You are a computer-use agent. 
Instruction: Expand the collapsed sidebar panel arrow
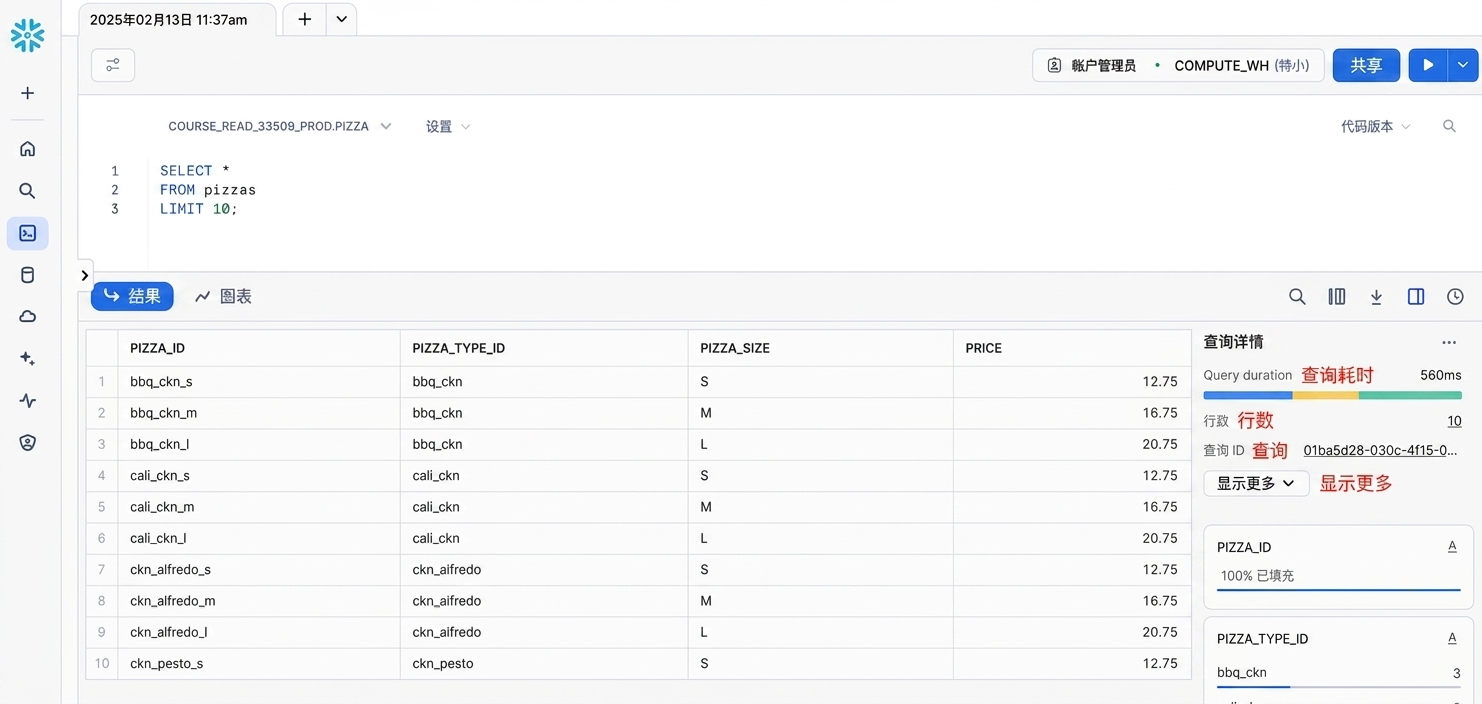(x=85, y=275)
